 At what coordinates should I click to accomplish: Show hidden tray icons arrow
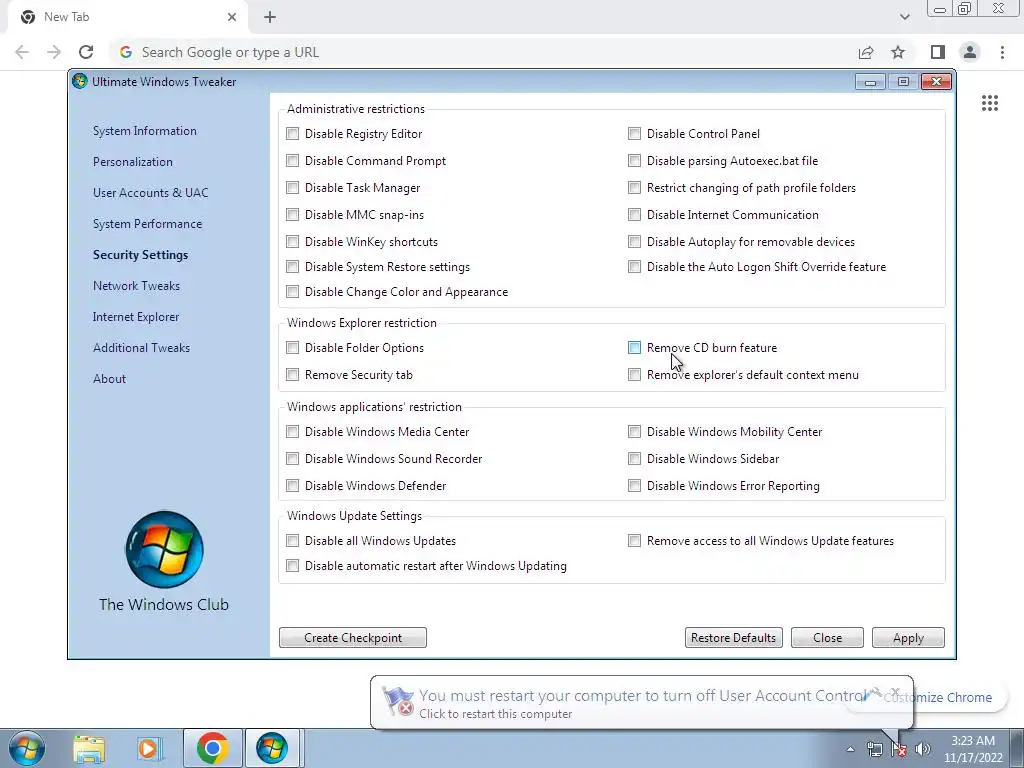pos(850,749)
